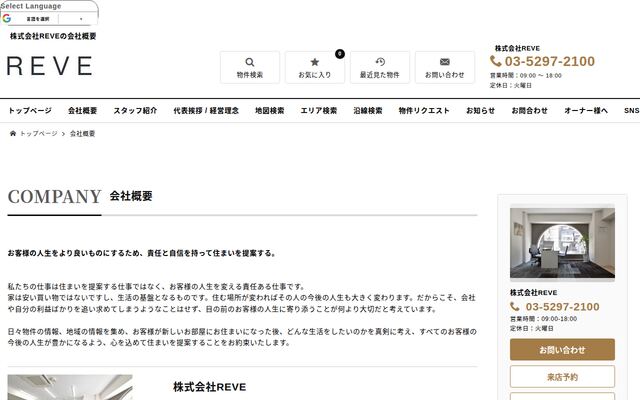This screenshot has width=640, height=400.
Task: Call header number 03-5297-2100
Action: (550, 61)
